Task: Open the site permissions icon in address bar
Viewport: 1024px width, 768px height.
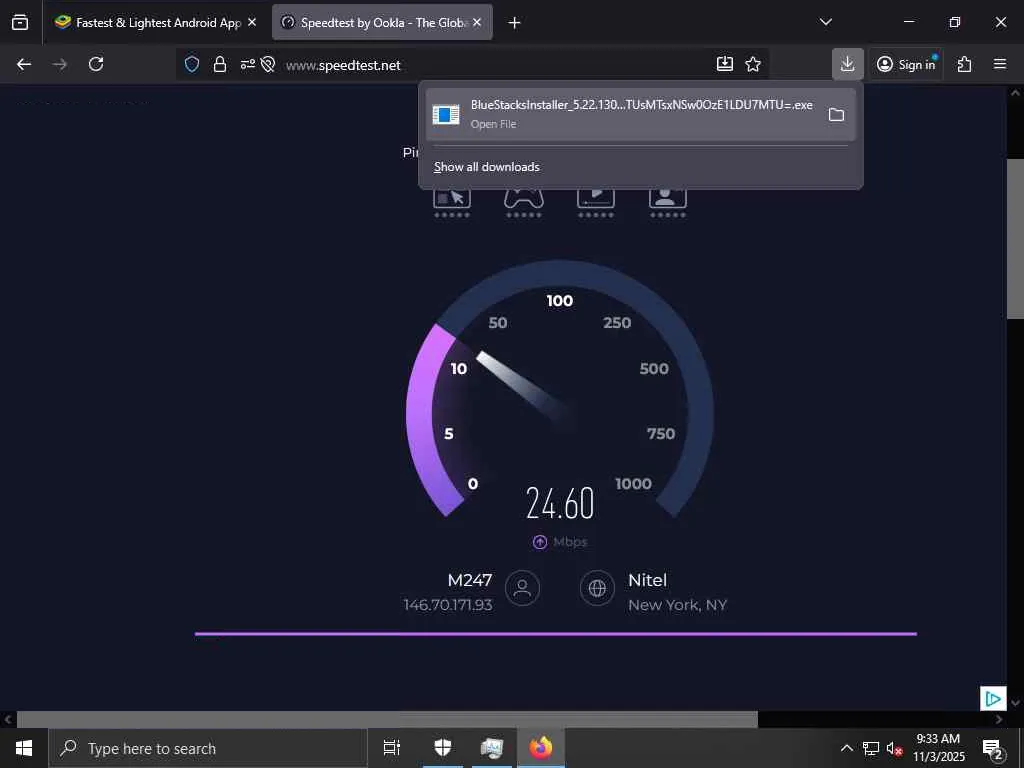Action: (247, 64)
